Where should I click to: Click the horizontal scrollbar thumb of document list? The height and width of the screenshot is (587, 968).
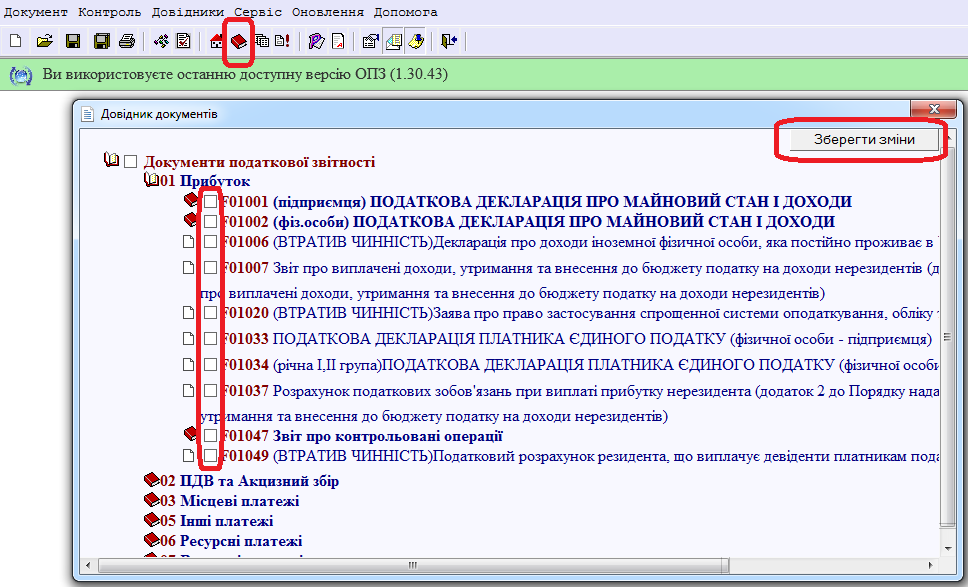tap(411, 567)
